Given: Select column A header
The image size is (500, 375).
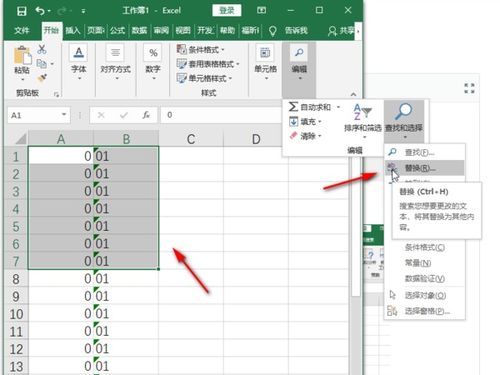Looking at the screenshot, I should pos(61,139).
